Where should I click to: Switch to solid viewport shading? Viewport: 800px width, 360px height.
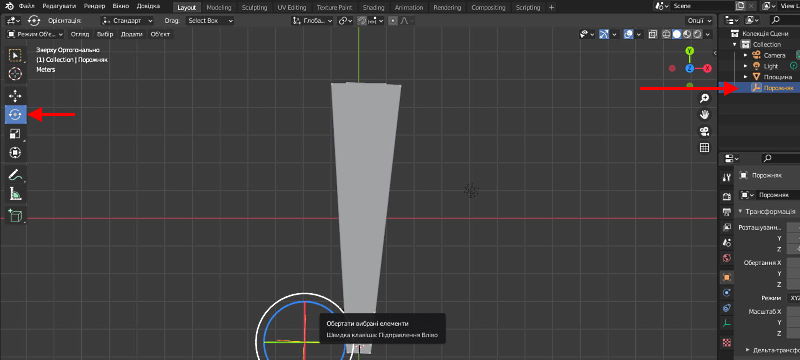tap(677, 34)
